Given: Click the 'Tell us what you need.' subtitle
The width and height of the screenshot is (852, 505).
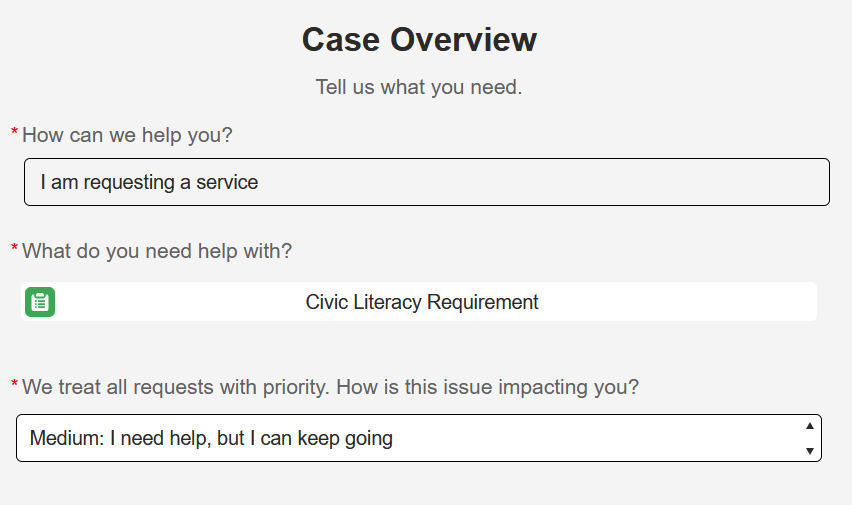Looking at the screenshot, I should pyautogui.click(x=419, y=87).
